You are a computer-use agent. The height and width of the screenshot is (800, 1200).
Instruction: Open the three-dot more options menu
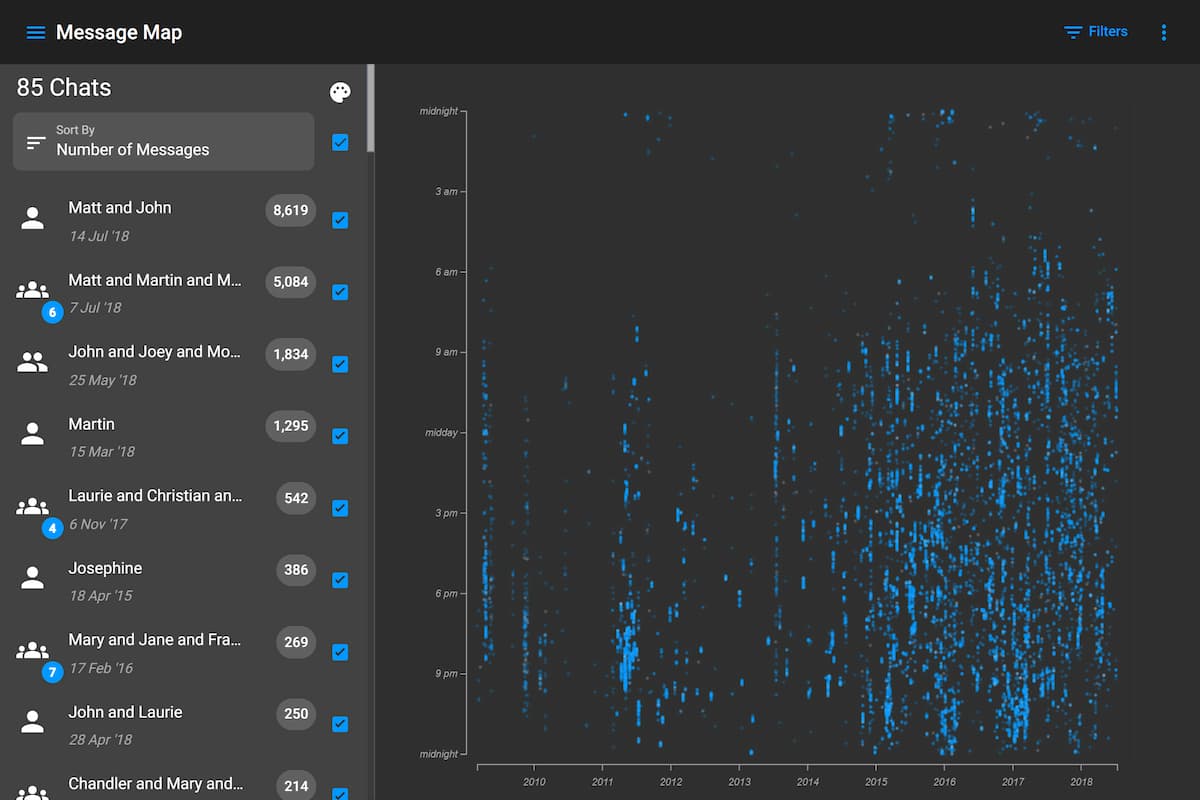(x=1163, y=32)
